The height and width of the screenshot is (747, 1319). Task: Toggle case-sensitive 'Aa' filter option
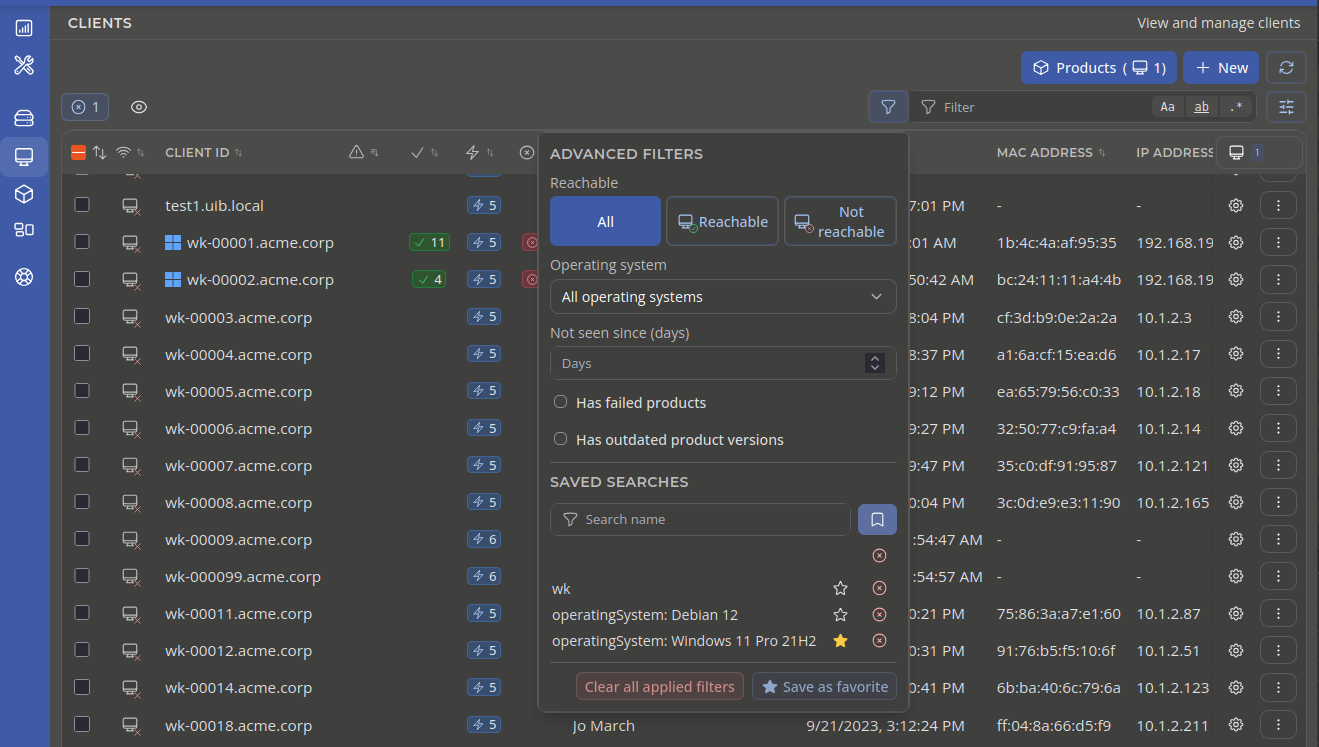coord(1167,107)
